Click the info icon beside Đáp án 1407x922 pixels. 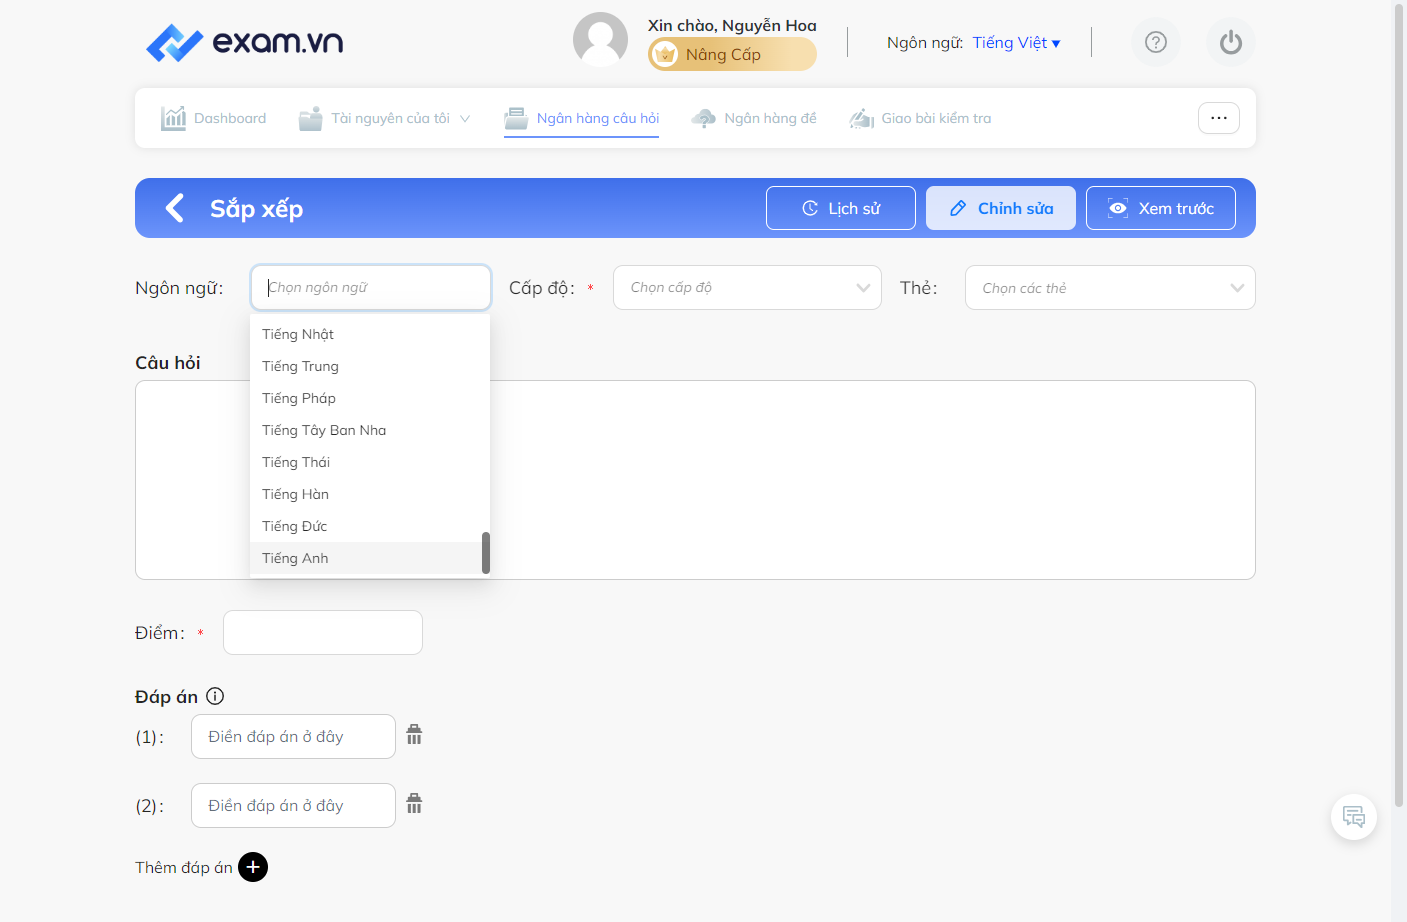pos(215,696)
